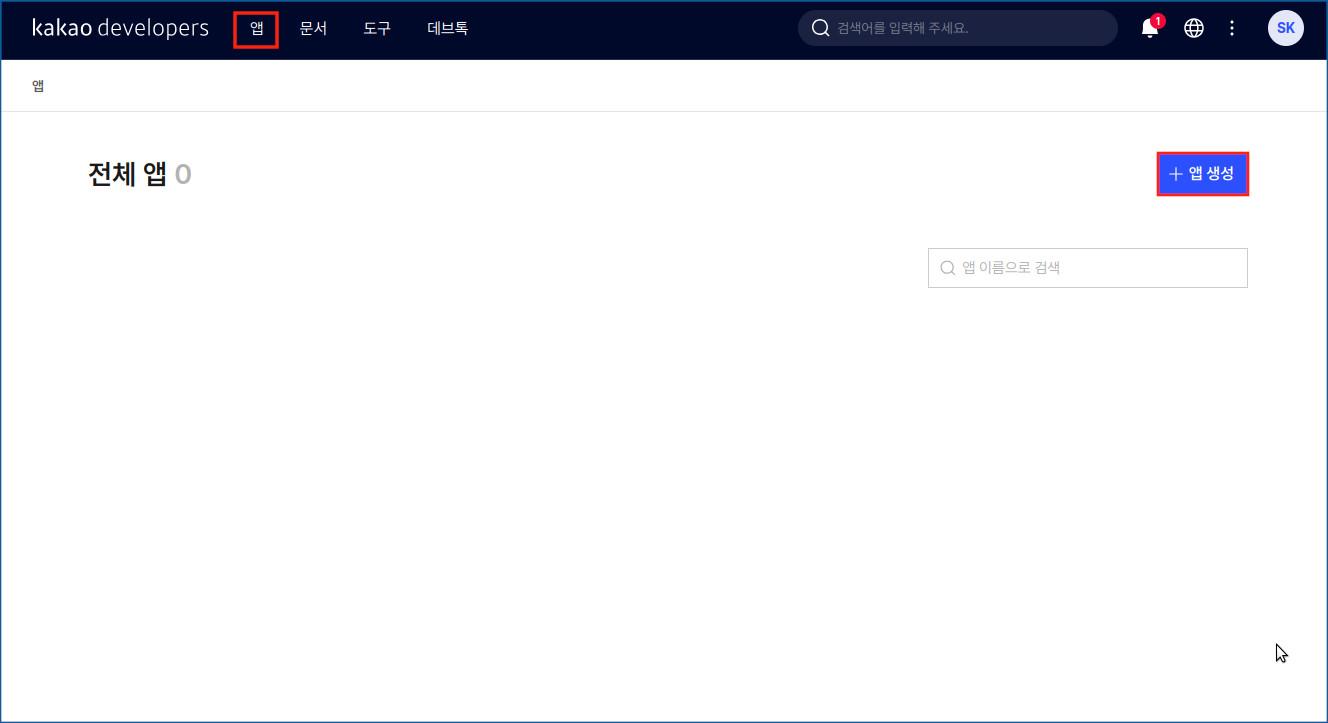
Task: Click the red notification badge showing 1
Action: 1158,20
